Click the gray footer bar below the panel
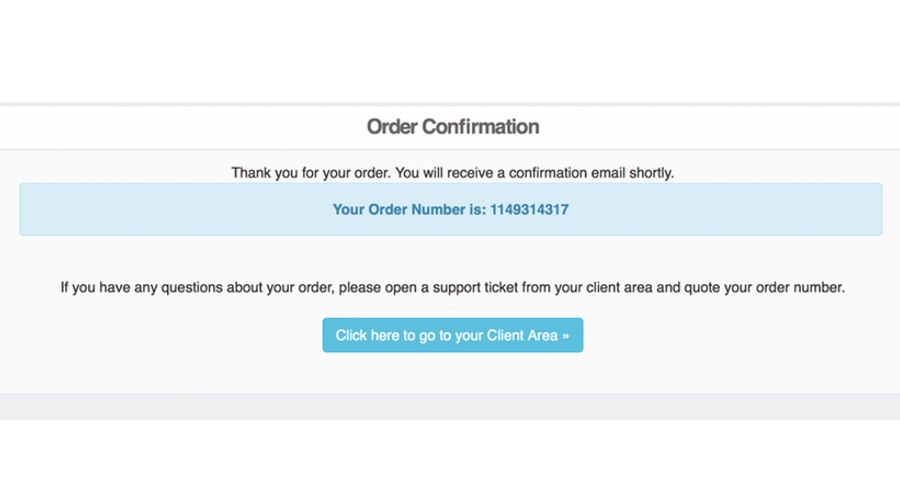Image resolution: width=900 pixels, height=500 pixels. click(x=450, y=407)
